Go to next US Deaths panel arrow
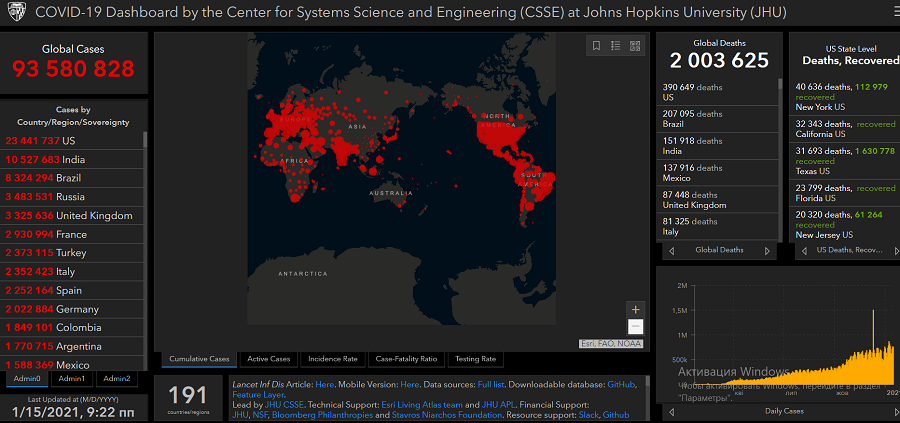900x423 pixels. point(897,251)
